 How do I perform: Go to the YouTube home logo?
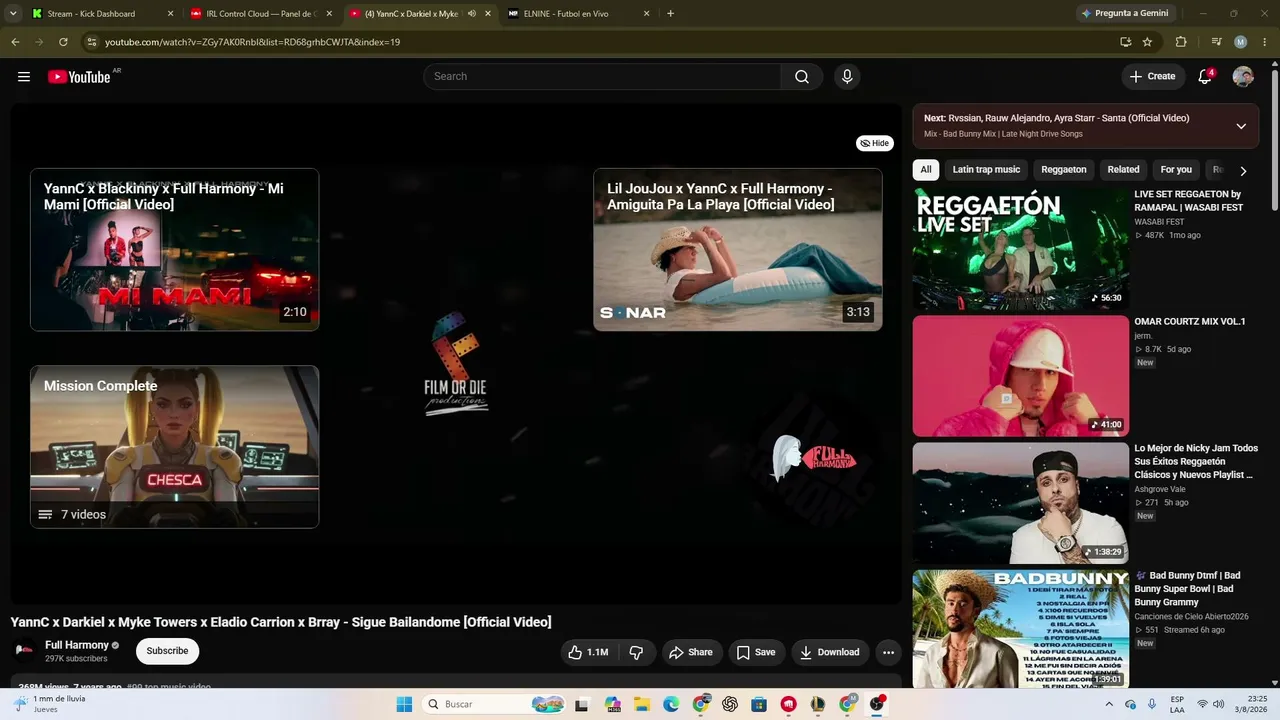79,77
